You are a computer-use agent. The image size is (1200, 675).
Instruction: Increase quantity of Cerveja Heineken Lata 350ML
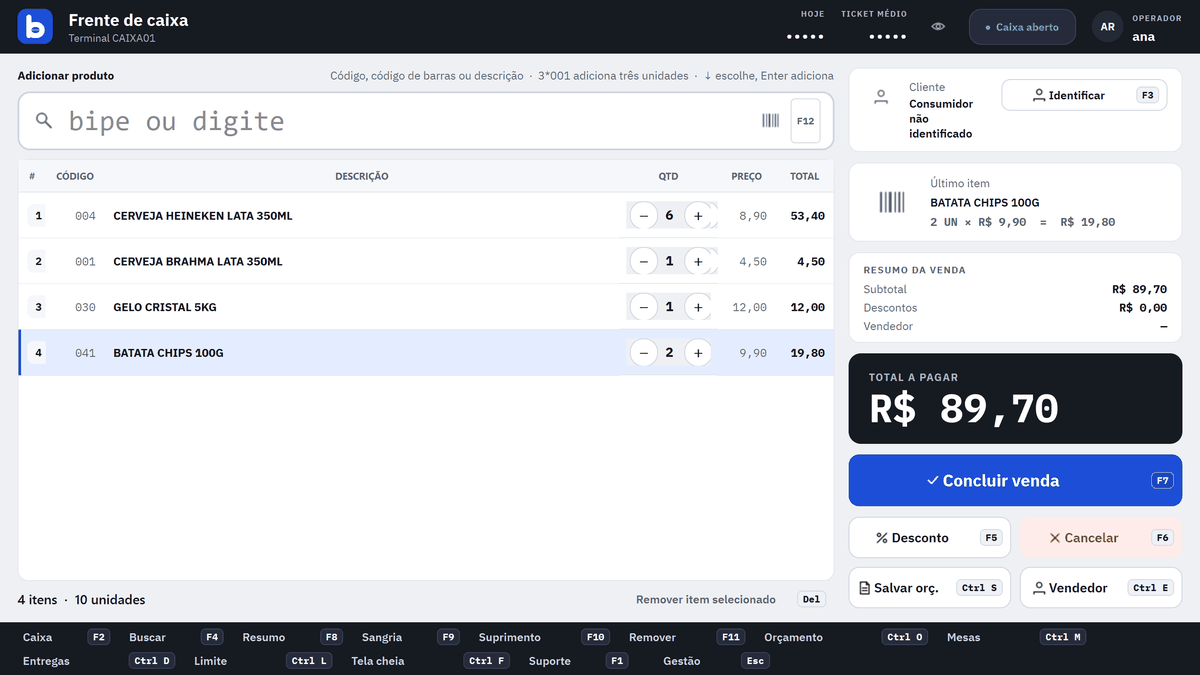(698, 216)
